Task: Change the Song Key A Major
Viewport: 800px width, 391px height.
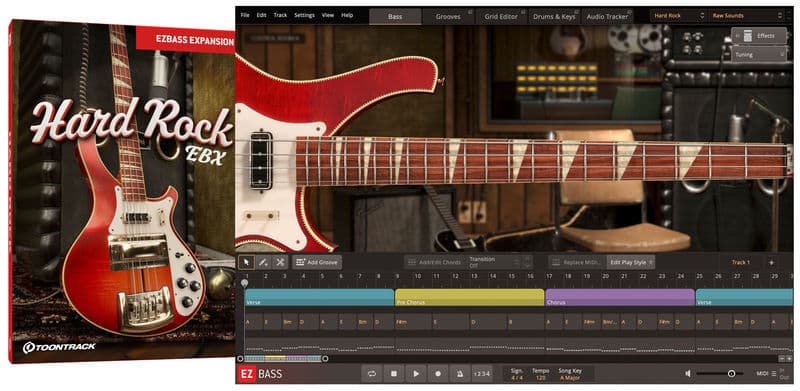Action: click(x=570, y=378)
